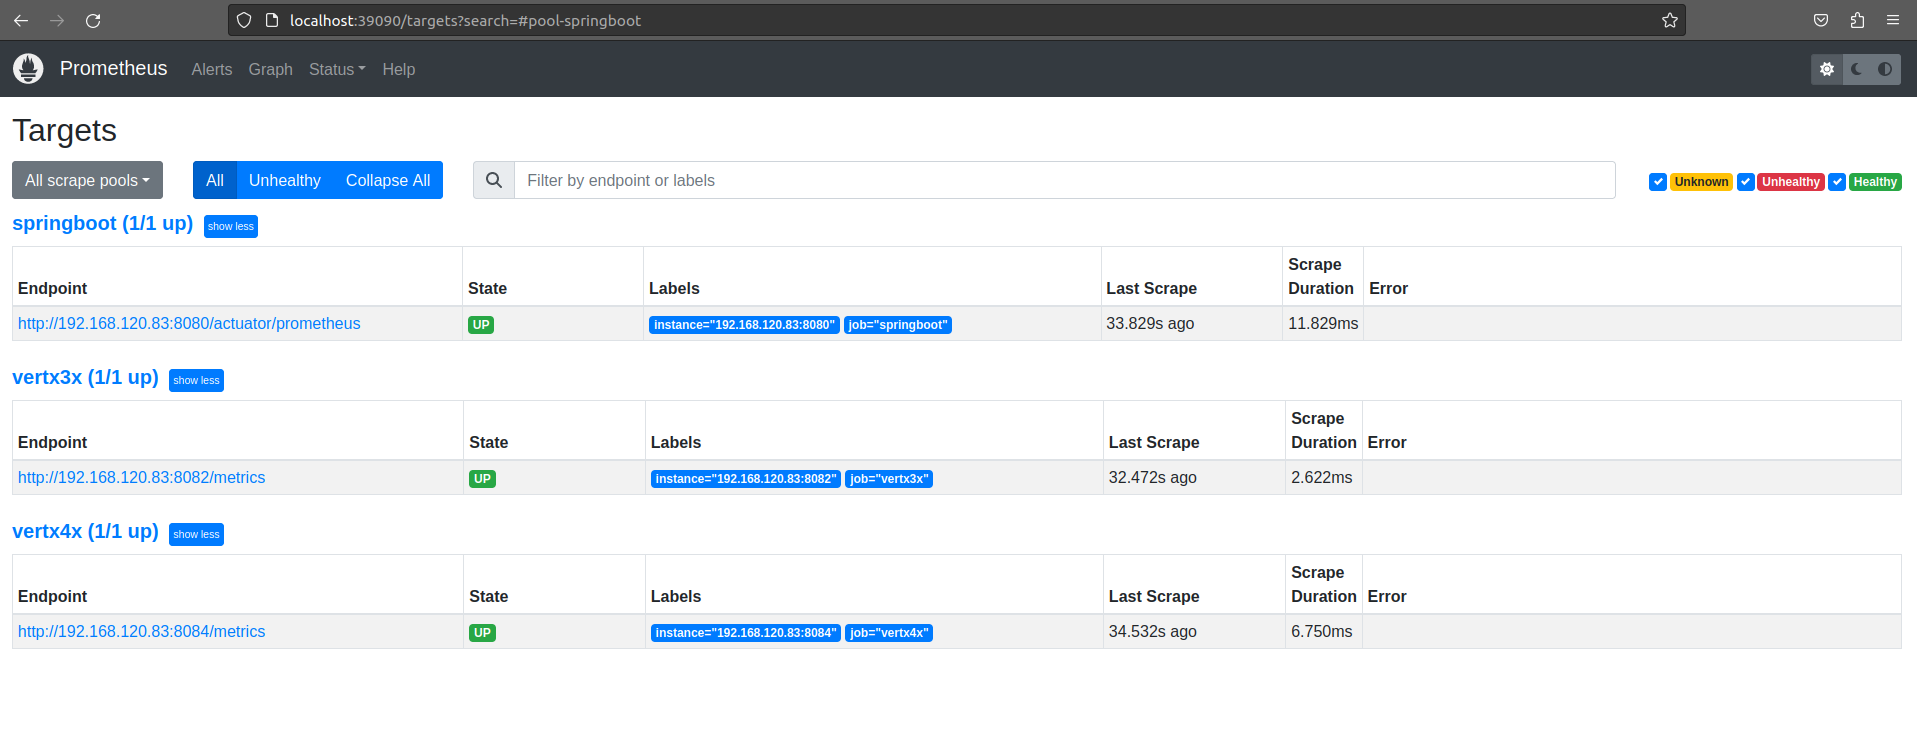This screenshot has height=743, width=1917.
Task: Open the 8082/metrics endpoint link
Action: (141, 477)
